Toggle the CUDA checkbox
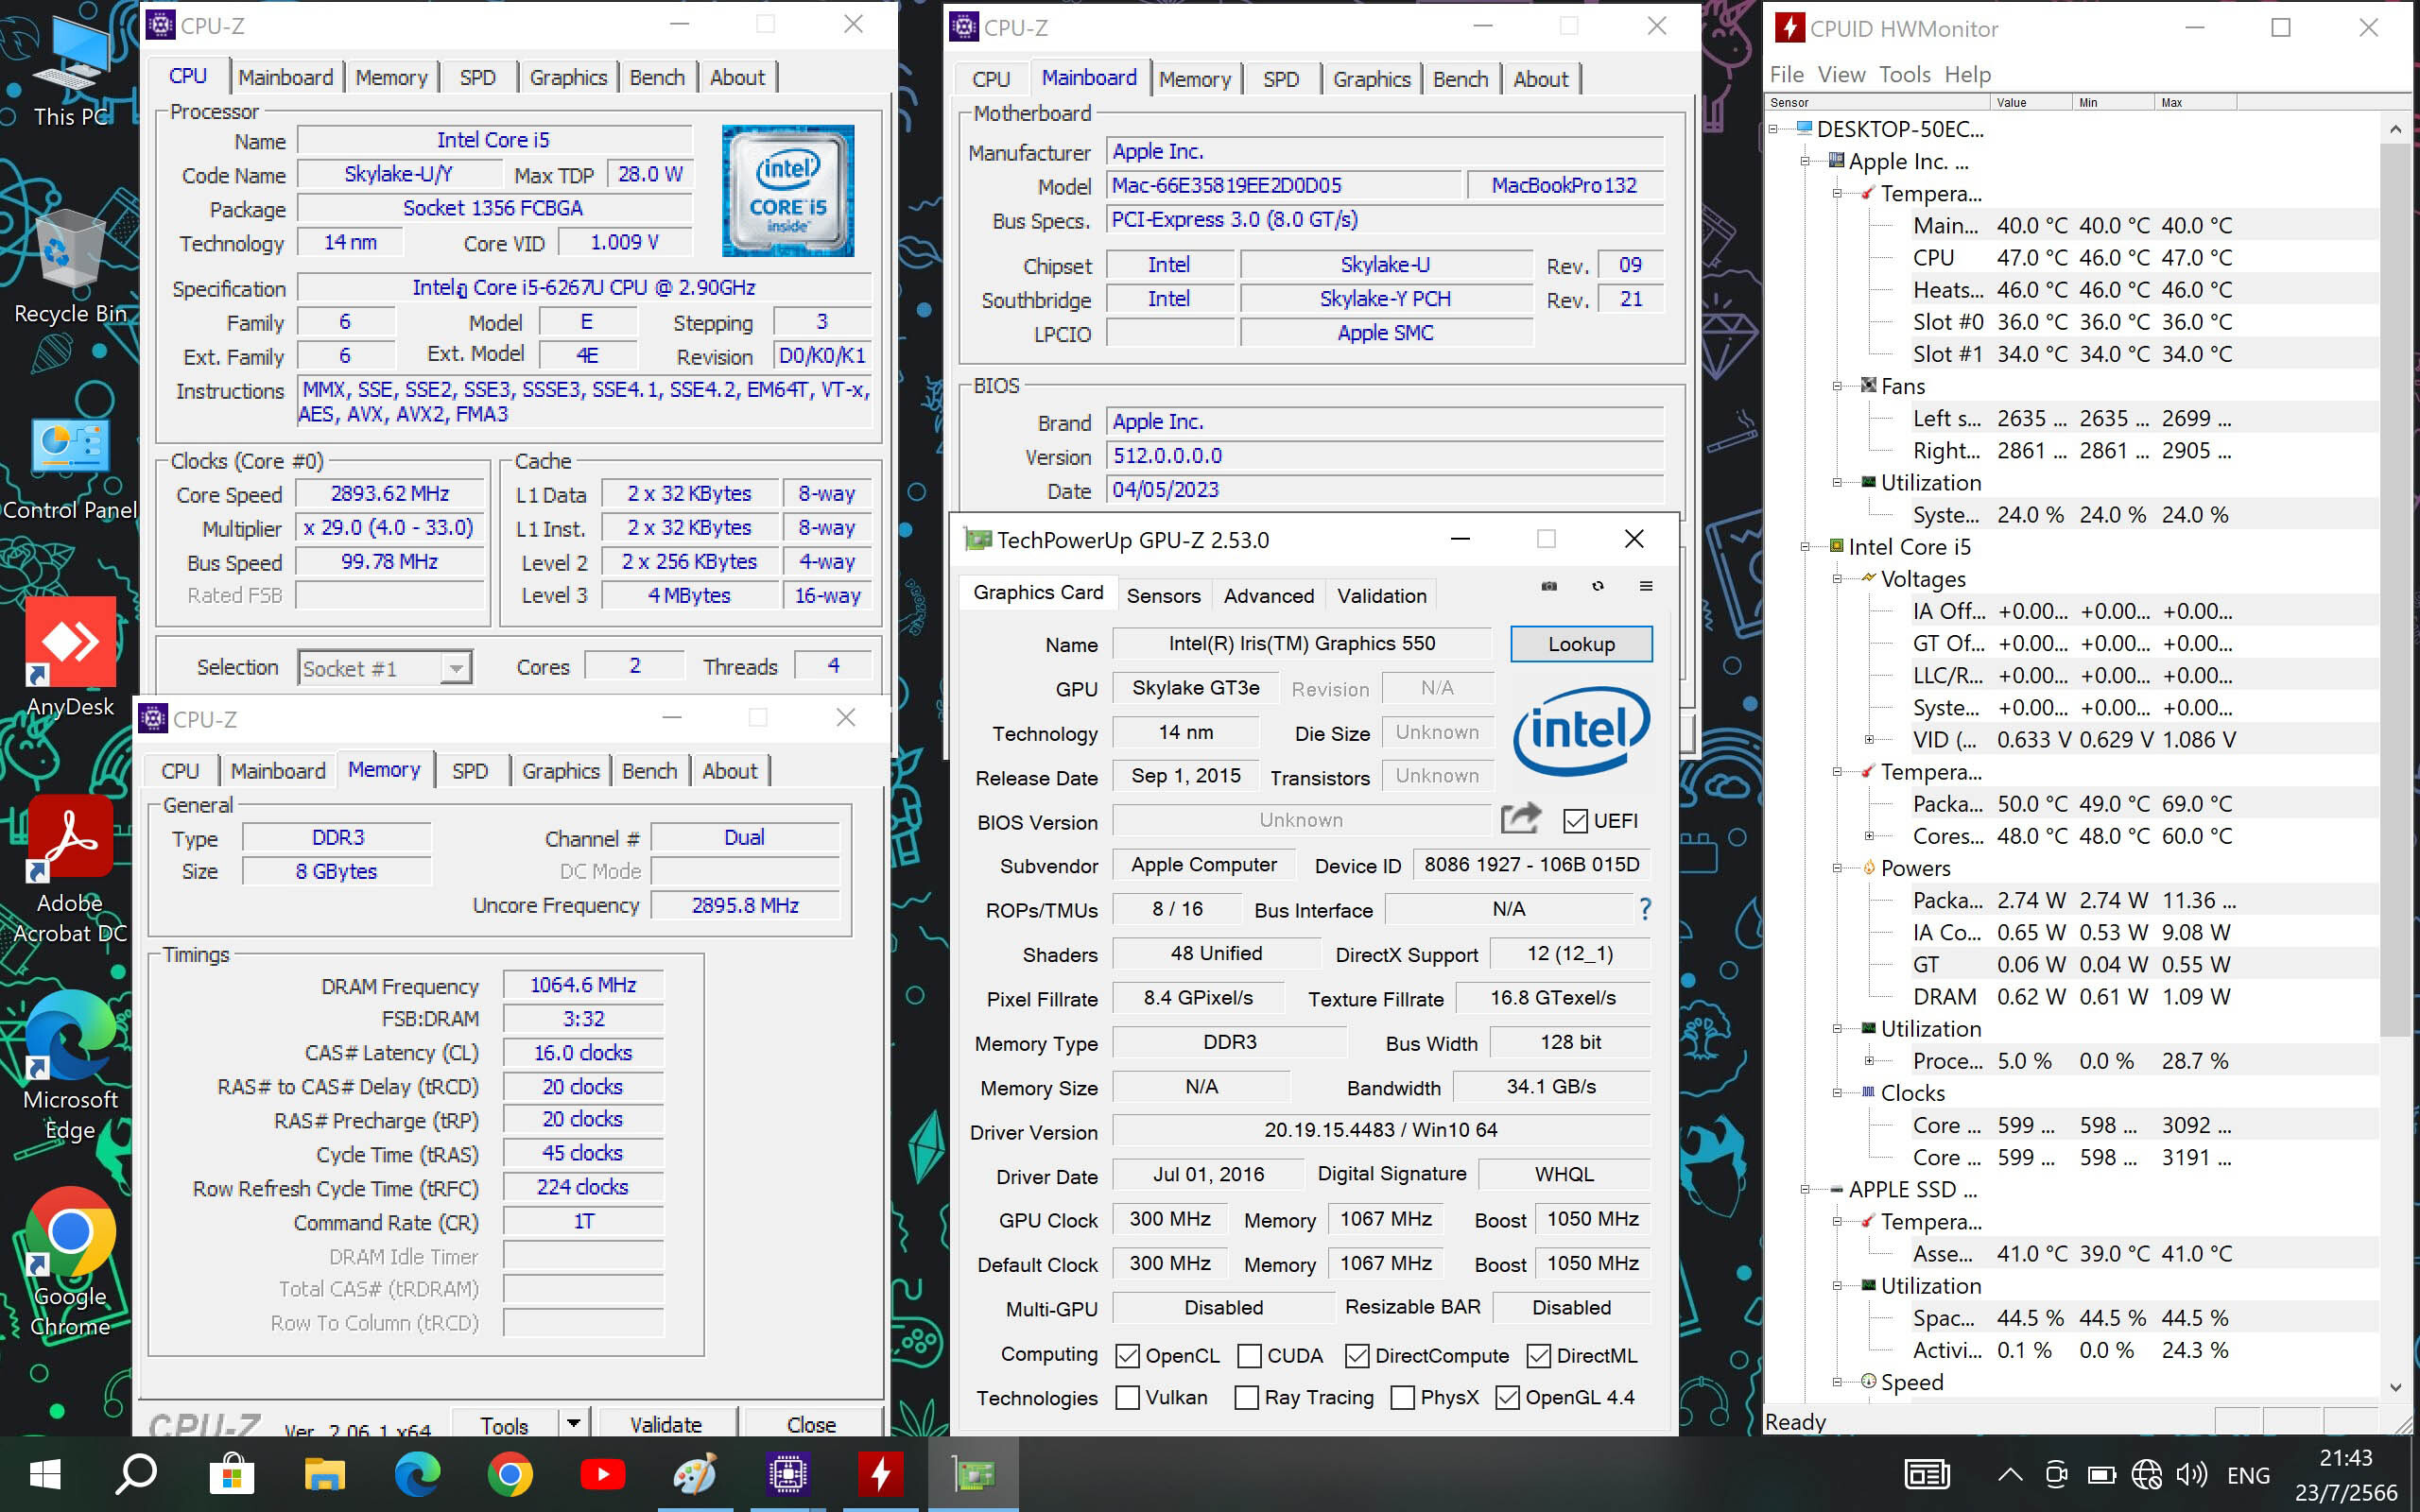Viewport: 2420px width, 1512px height. [1249, 1356]
